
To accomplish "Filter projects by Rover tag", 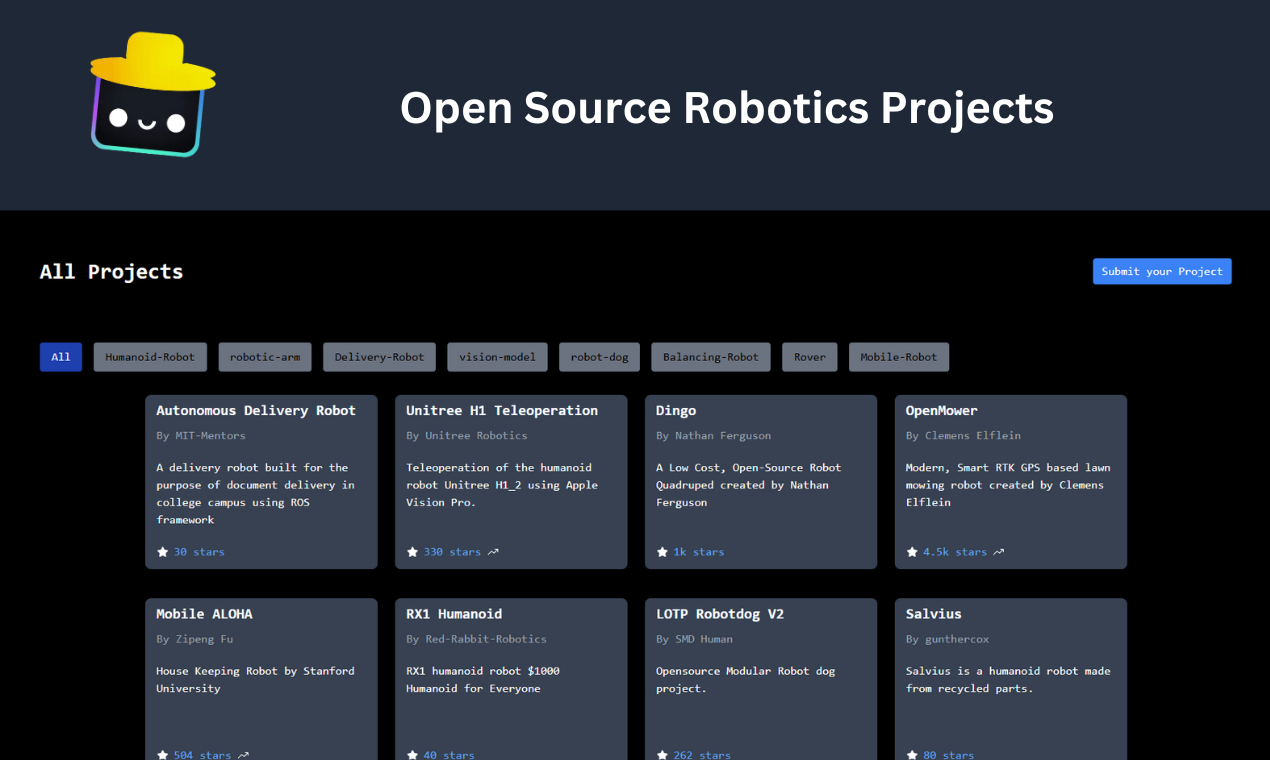I will tap(810, 357).
